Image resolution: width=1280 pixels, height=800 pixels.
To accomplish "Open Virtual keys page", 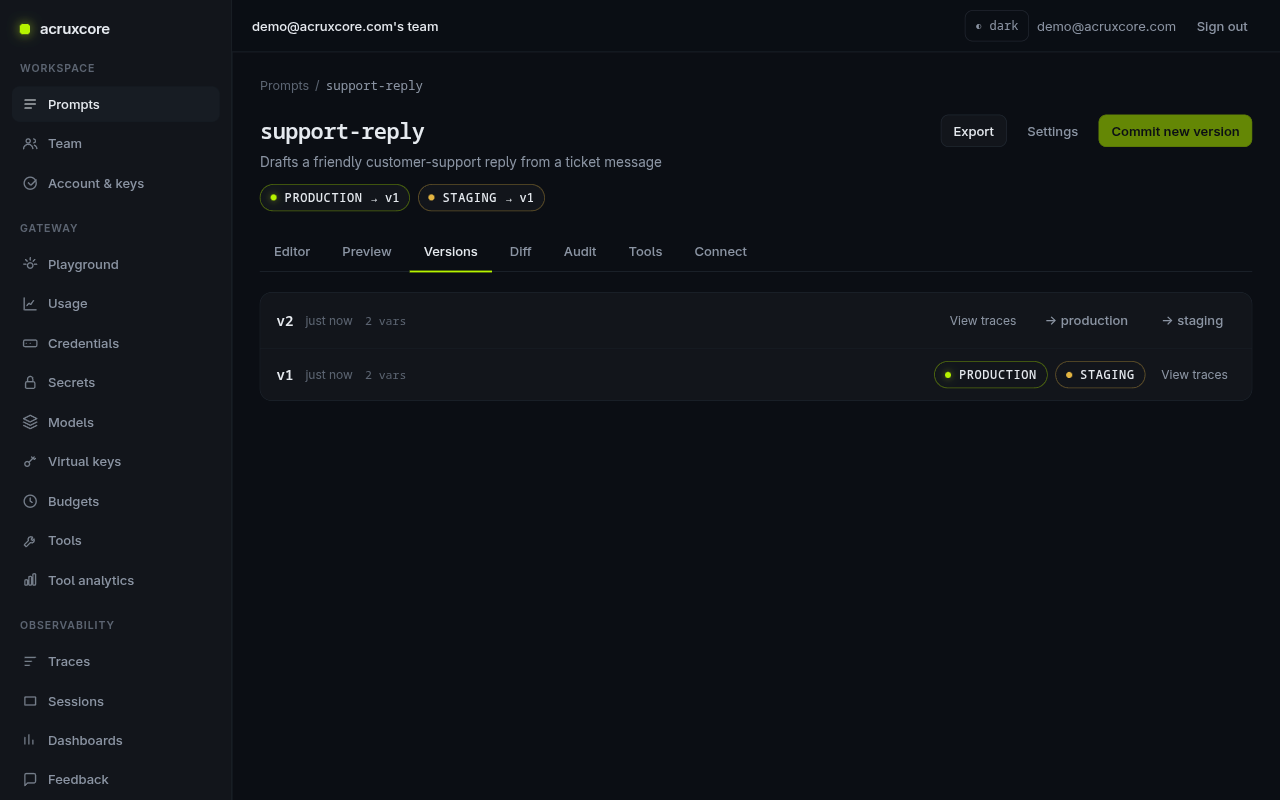I will pos(116,461).
